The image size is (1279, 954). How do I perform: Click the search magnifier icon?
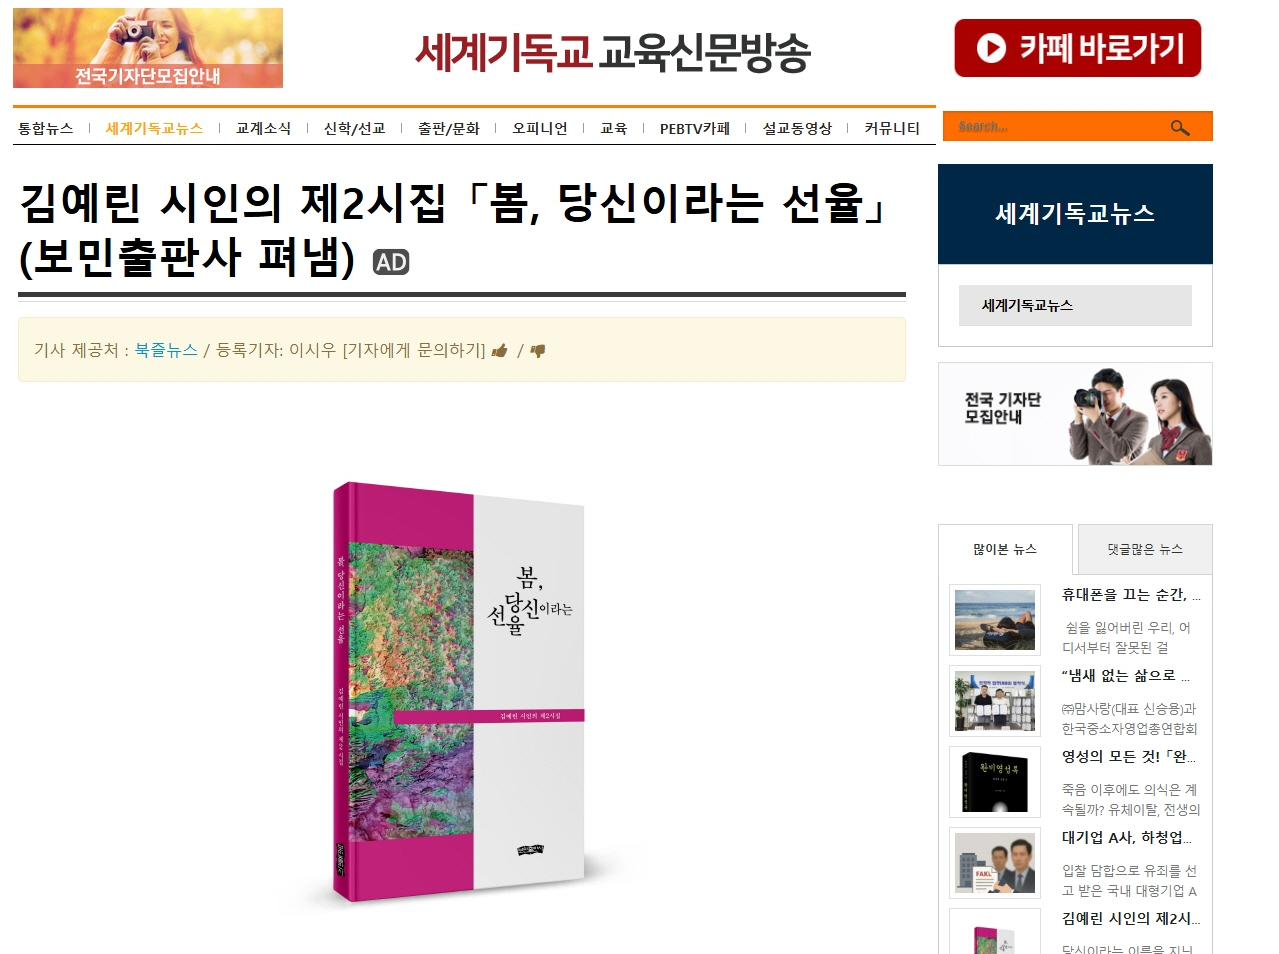click(1180, 127)
